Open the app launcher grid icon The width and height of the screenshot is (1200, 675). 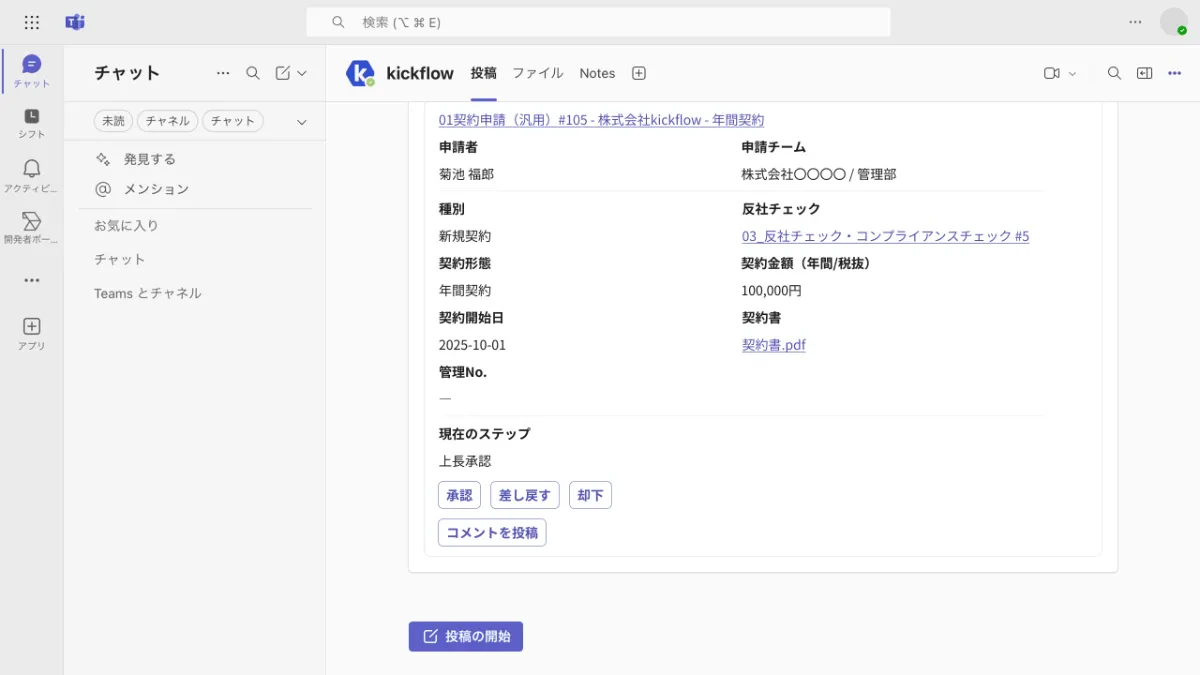(32, 22)
